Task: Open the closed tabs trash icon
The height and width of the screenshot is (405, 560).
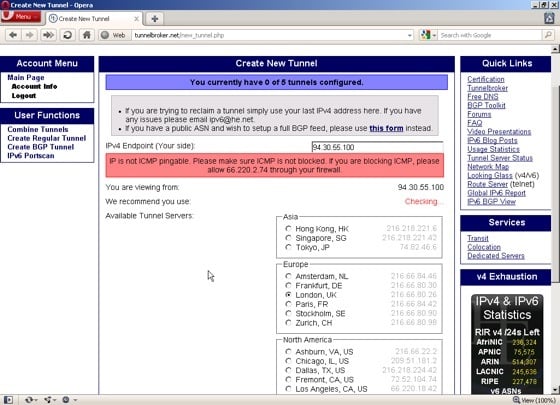Action: point(549,18)
